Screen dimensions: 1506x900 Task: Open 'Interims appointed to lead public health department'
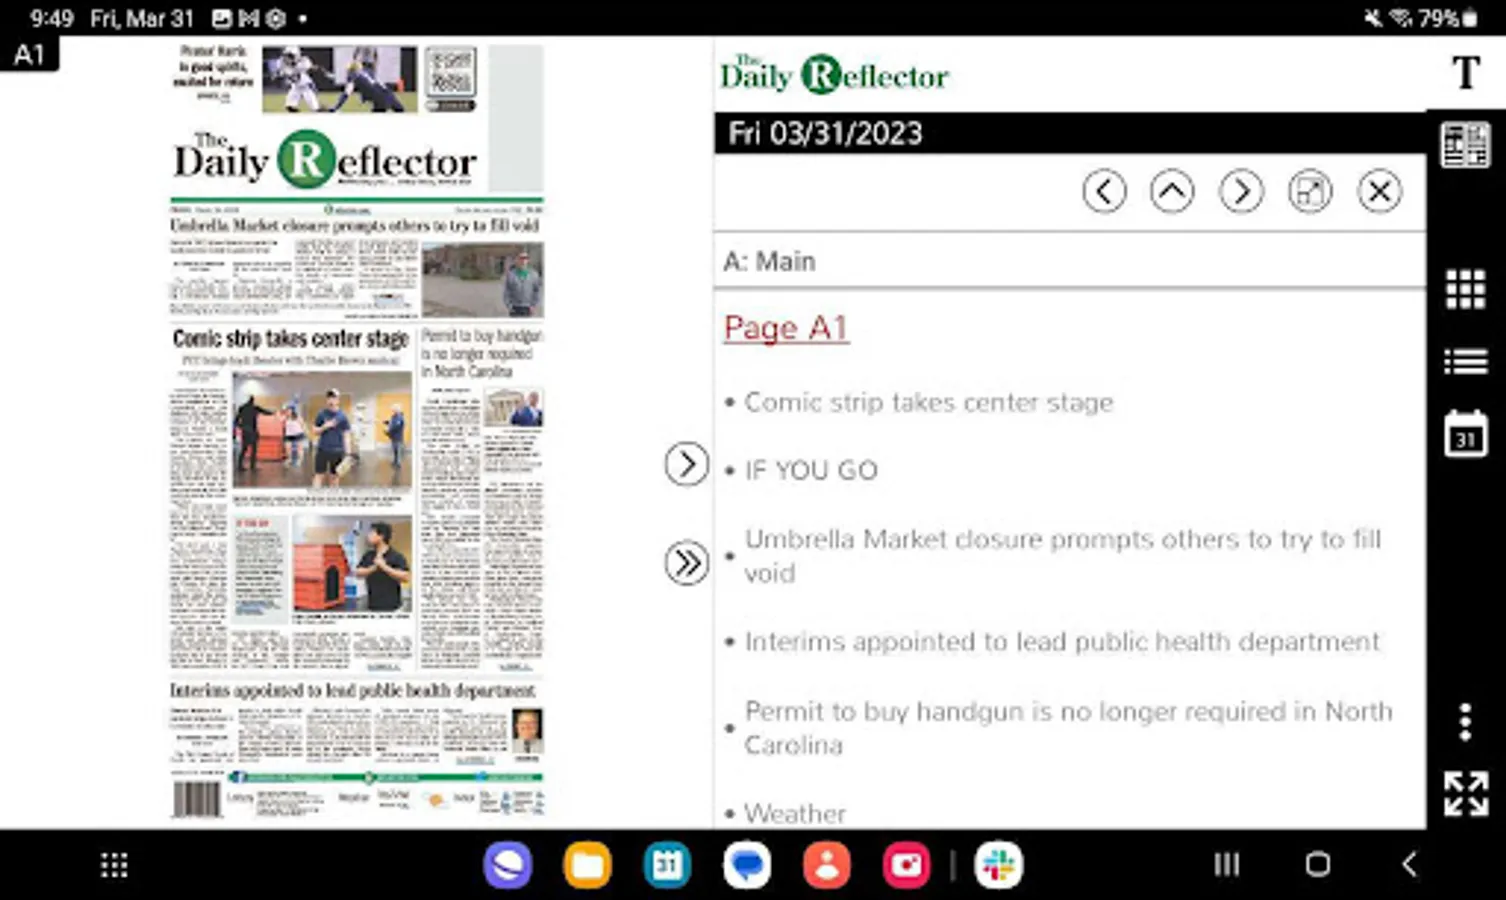coord(1062,642)
